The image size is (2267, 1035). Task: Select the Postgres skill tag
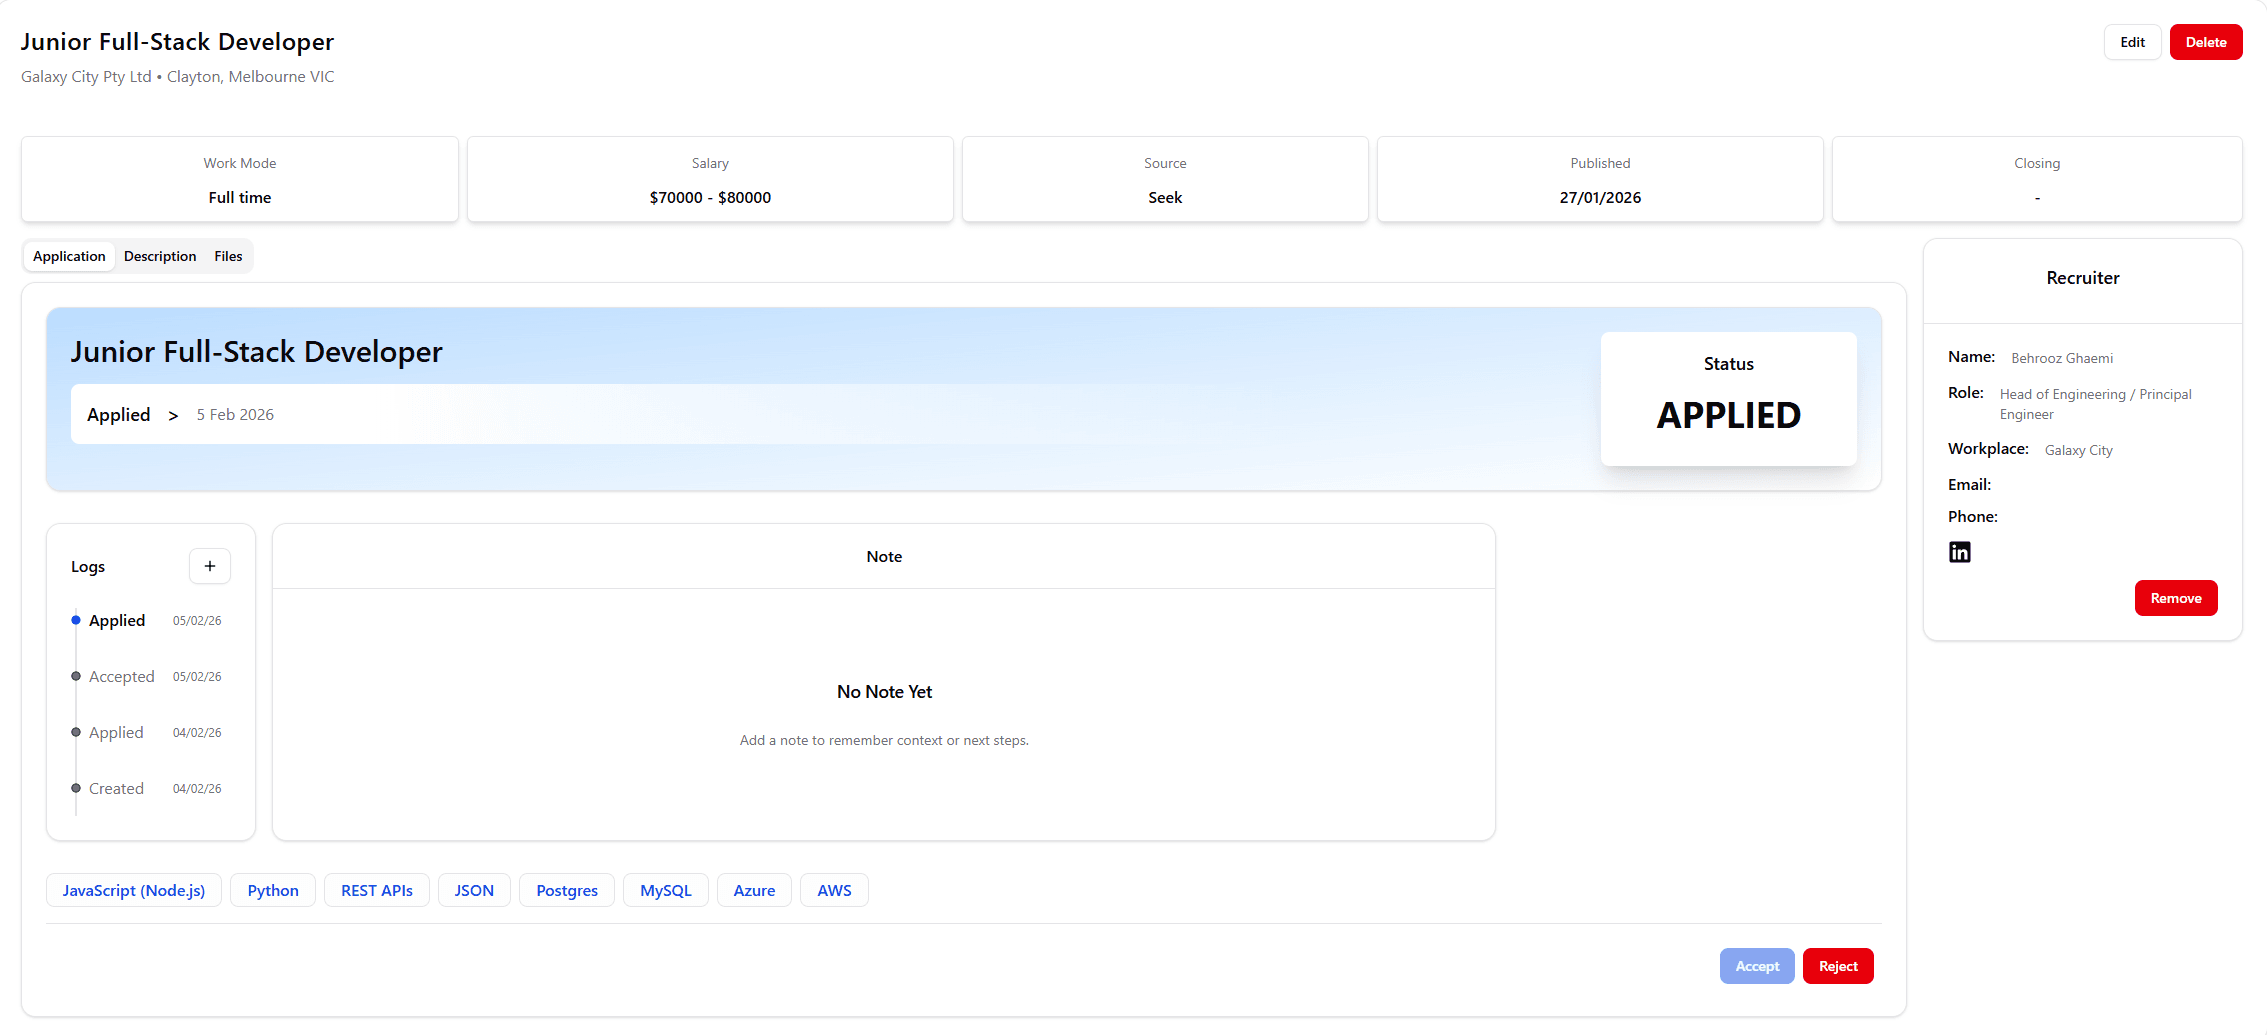click(566, 890)
